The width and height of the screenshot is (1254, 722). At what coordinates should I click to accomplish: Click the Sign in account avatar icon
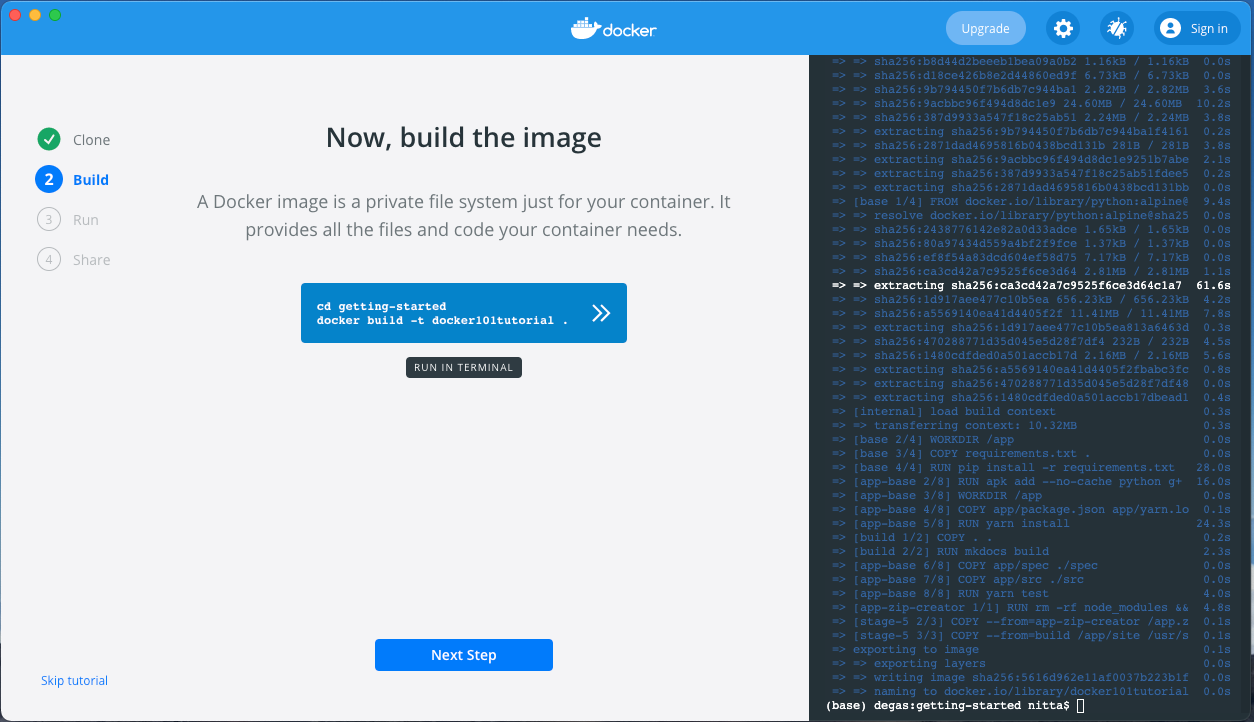1170,29
